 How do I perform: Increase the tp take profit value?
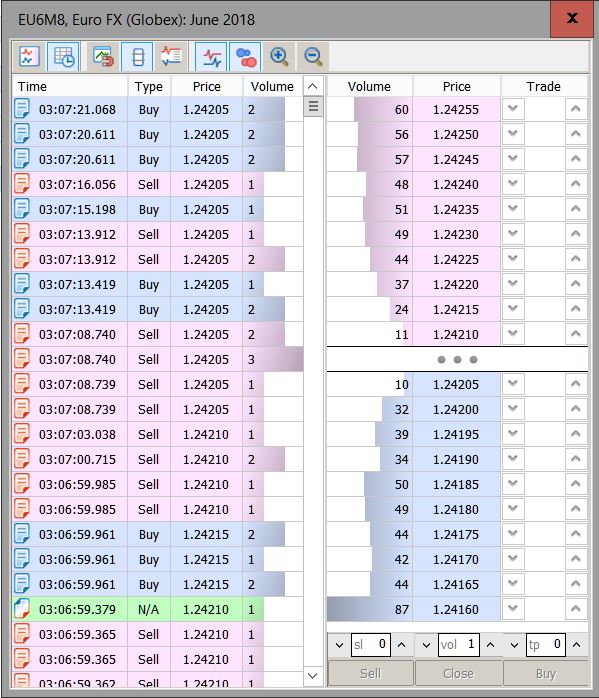(x=576, y=645)
